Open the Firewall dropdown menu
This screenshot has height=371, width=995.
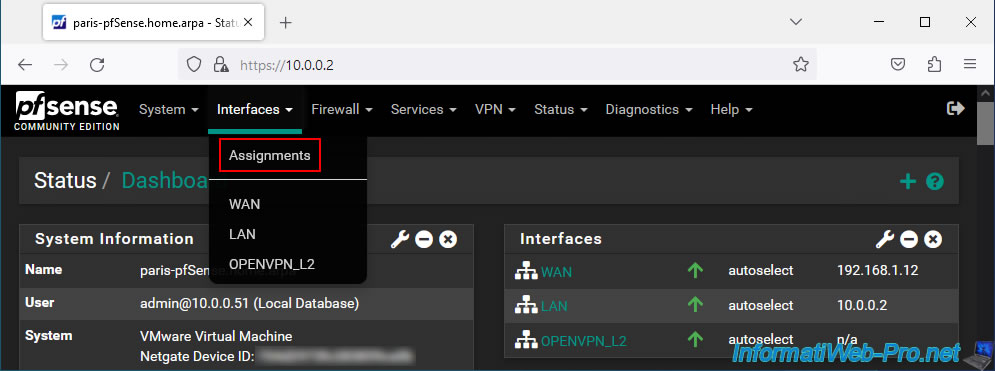click(341, 110)
